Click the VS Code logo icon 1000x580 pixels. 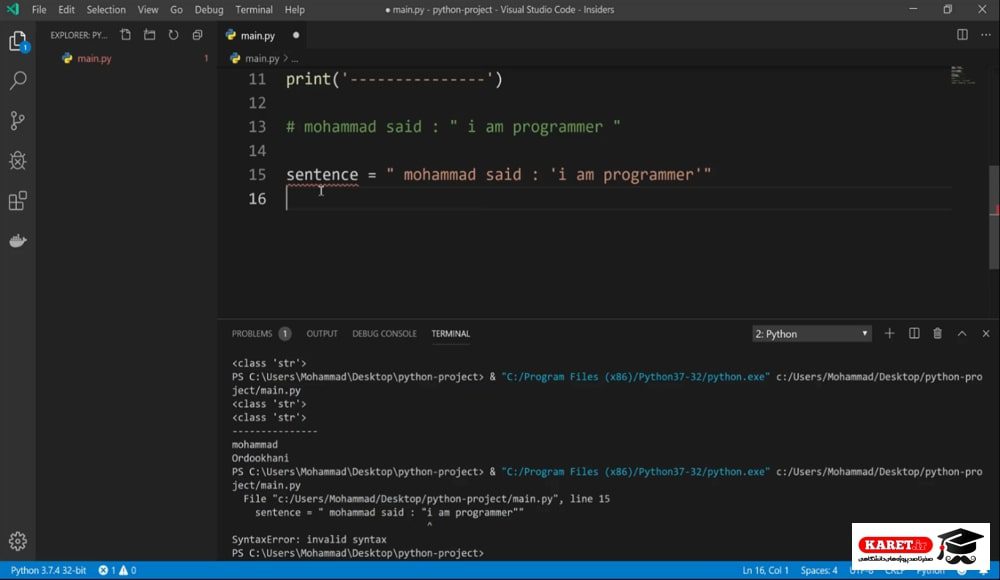click(x=13, y=10)
